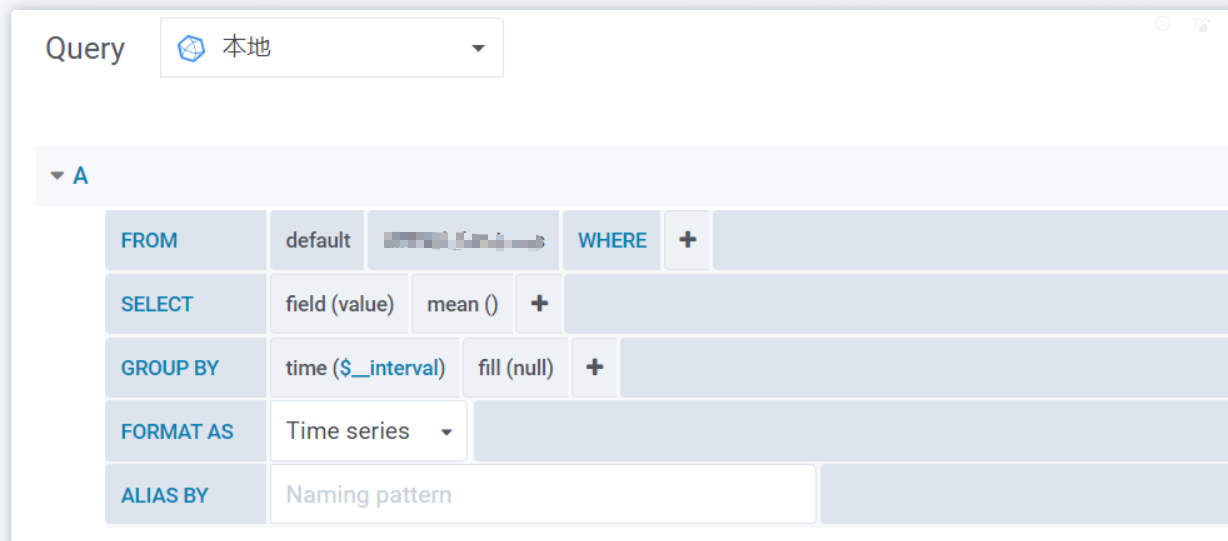Screen dimensions: 1228x541
Task: Add a GROUP BY clause with plus
Action: (x=594, y=367)
